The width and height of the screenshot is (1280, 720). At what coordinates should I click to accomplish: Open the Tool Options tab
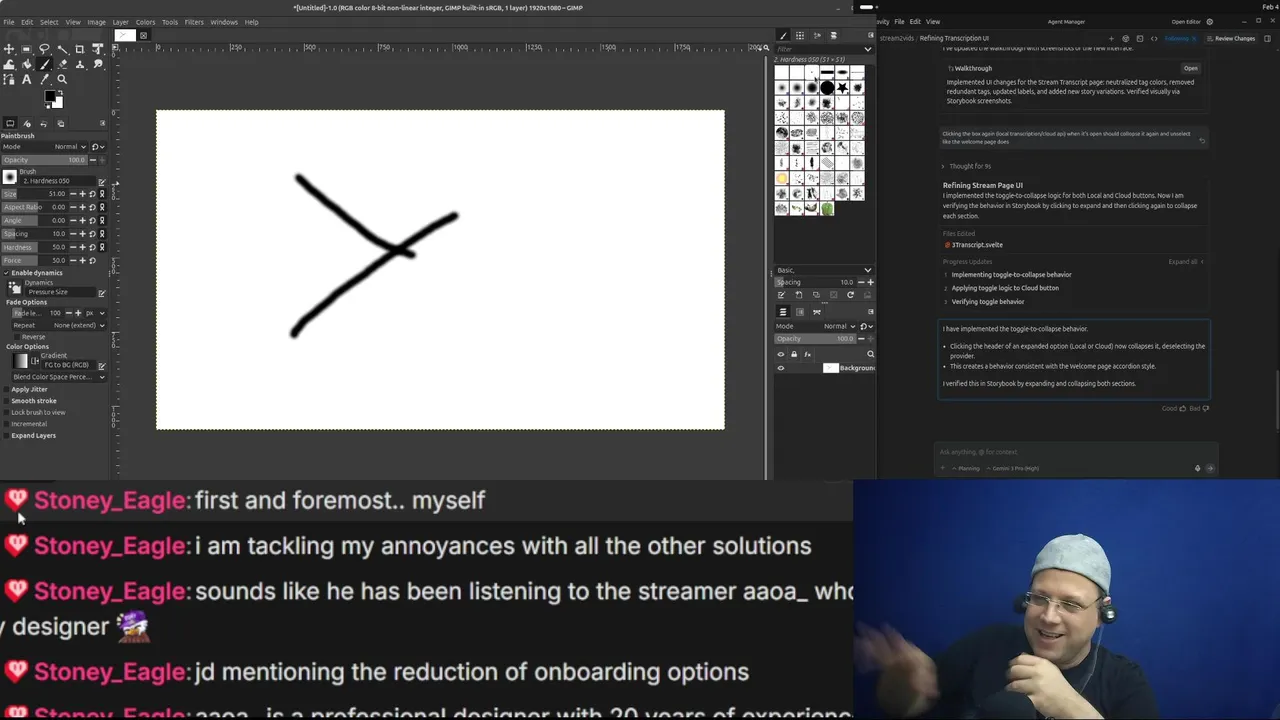pyautogui.click(x=10, y=123)
